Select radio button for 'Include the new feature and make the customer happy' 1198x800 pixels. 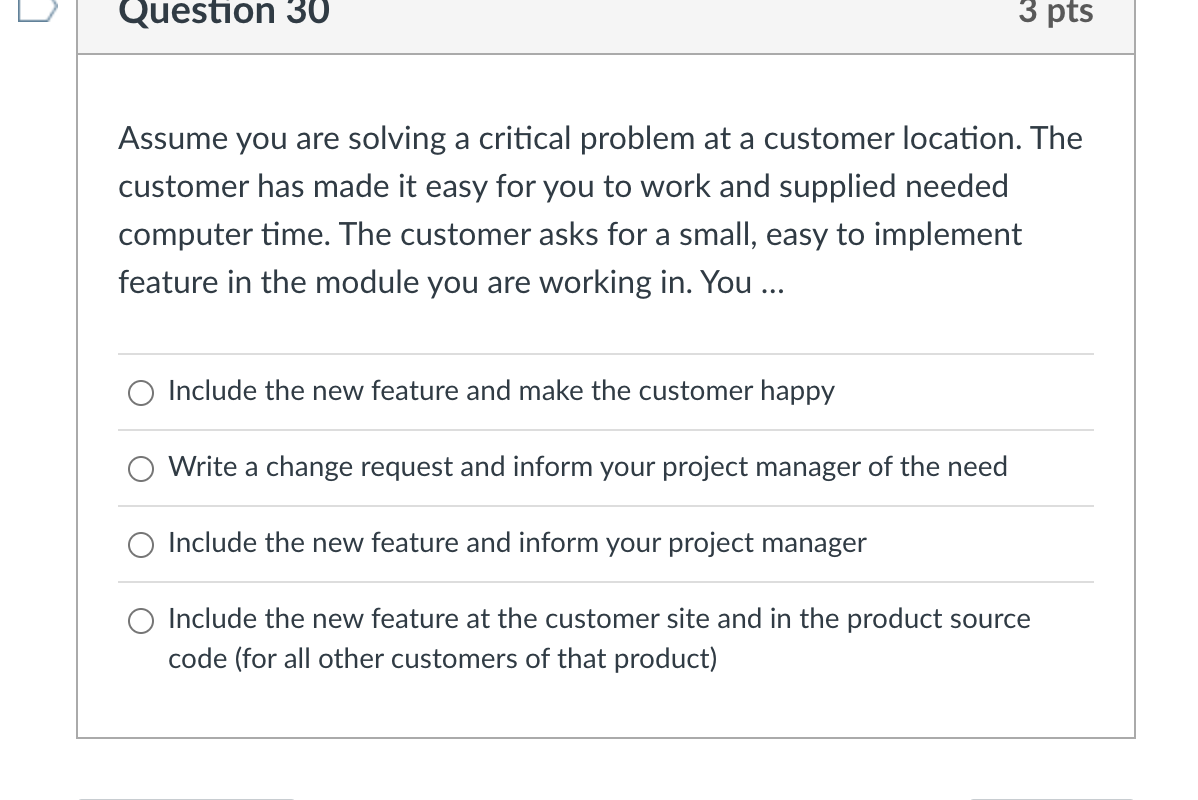(x=140, y=393)
